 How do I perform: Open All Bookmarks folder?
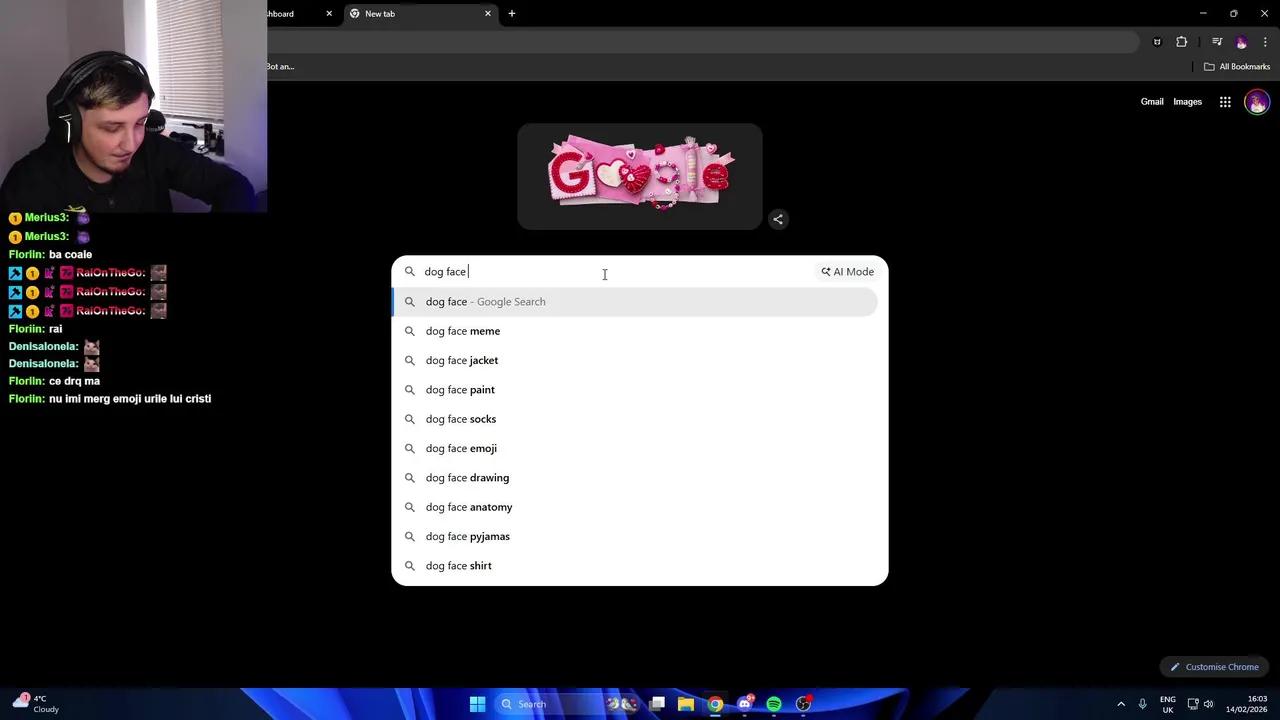coord(1237,67)
